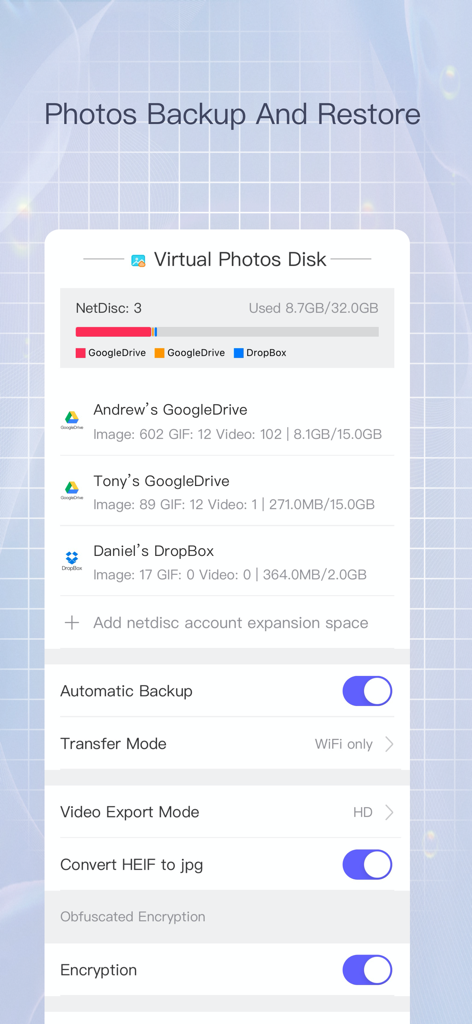
Task: Open the Transfer Mode setting row
Action: click(x=227, y=744)
